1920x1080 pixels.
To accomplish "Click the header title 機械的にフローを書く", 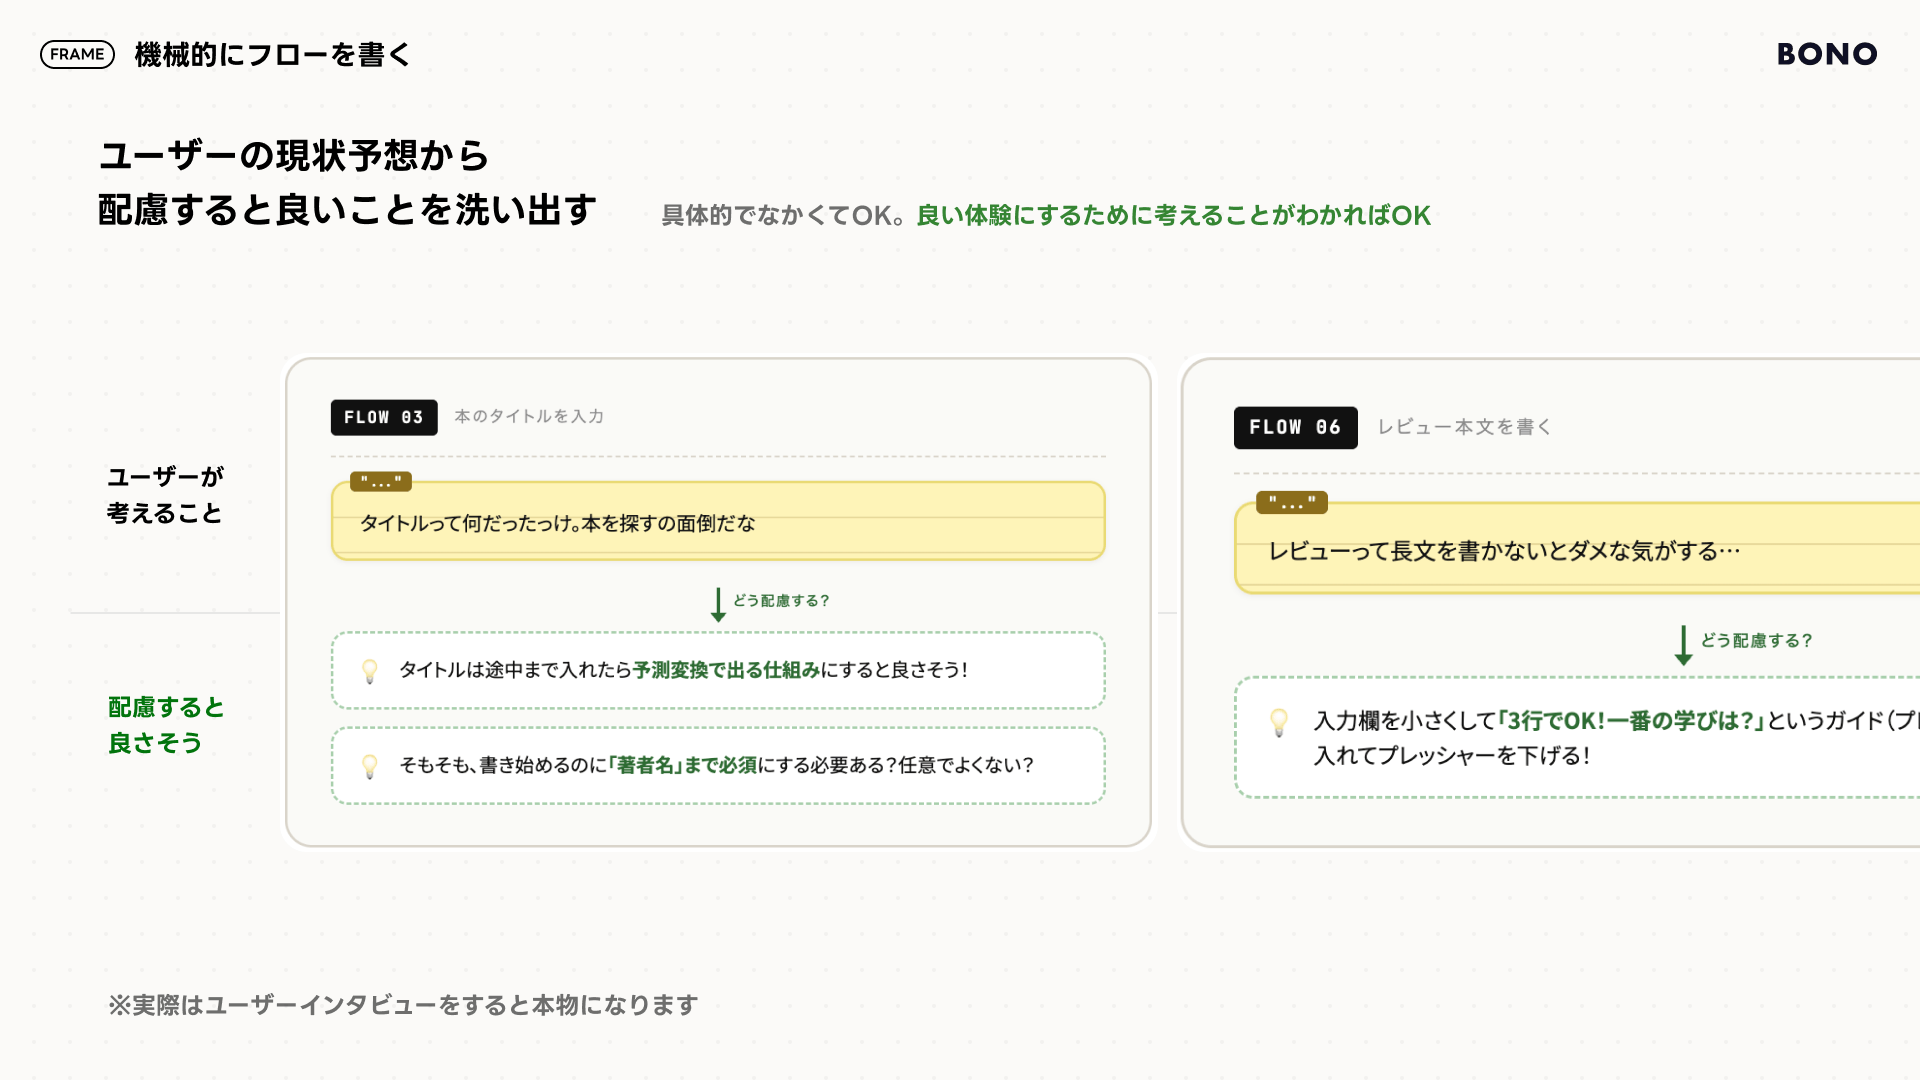I will click(x=273, y=54).
